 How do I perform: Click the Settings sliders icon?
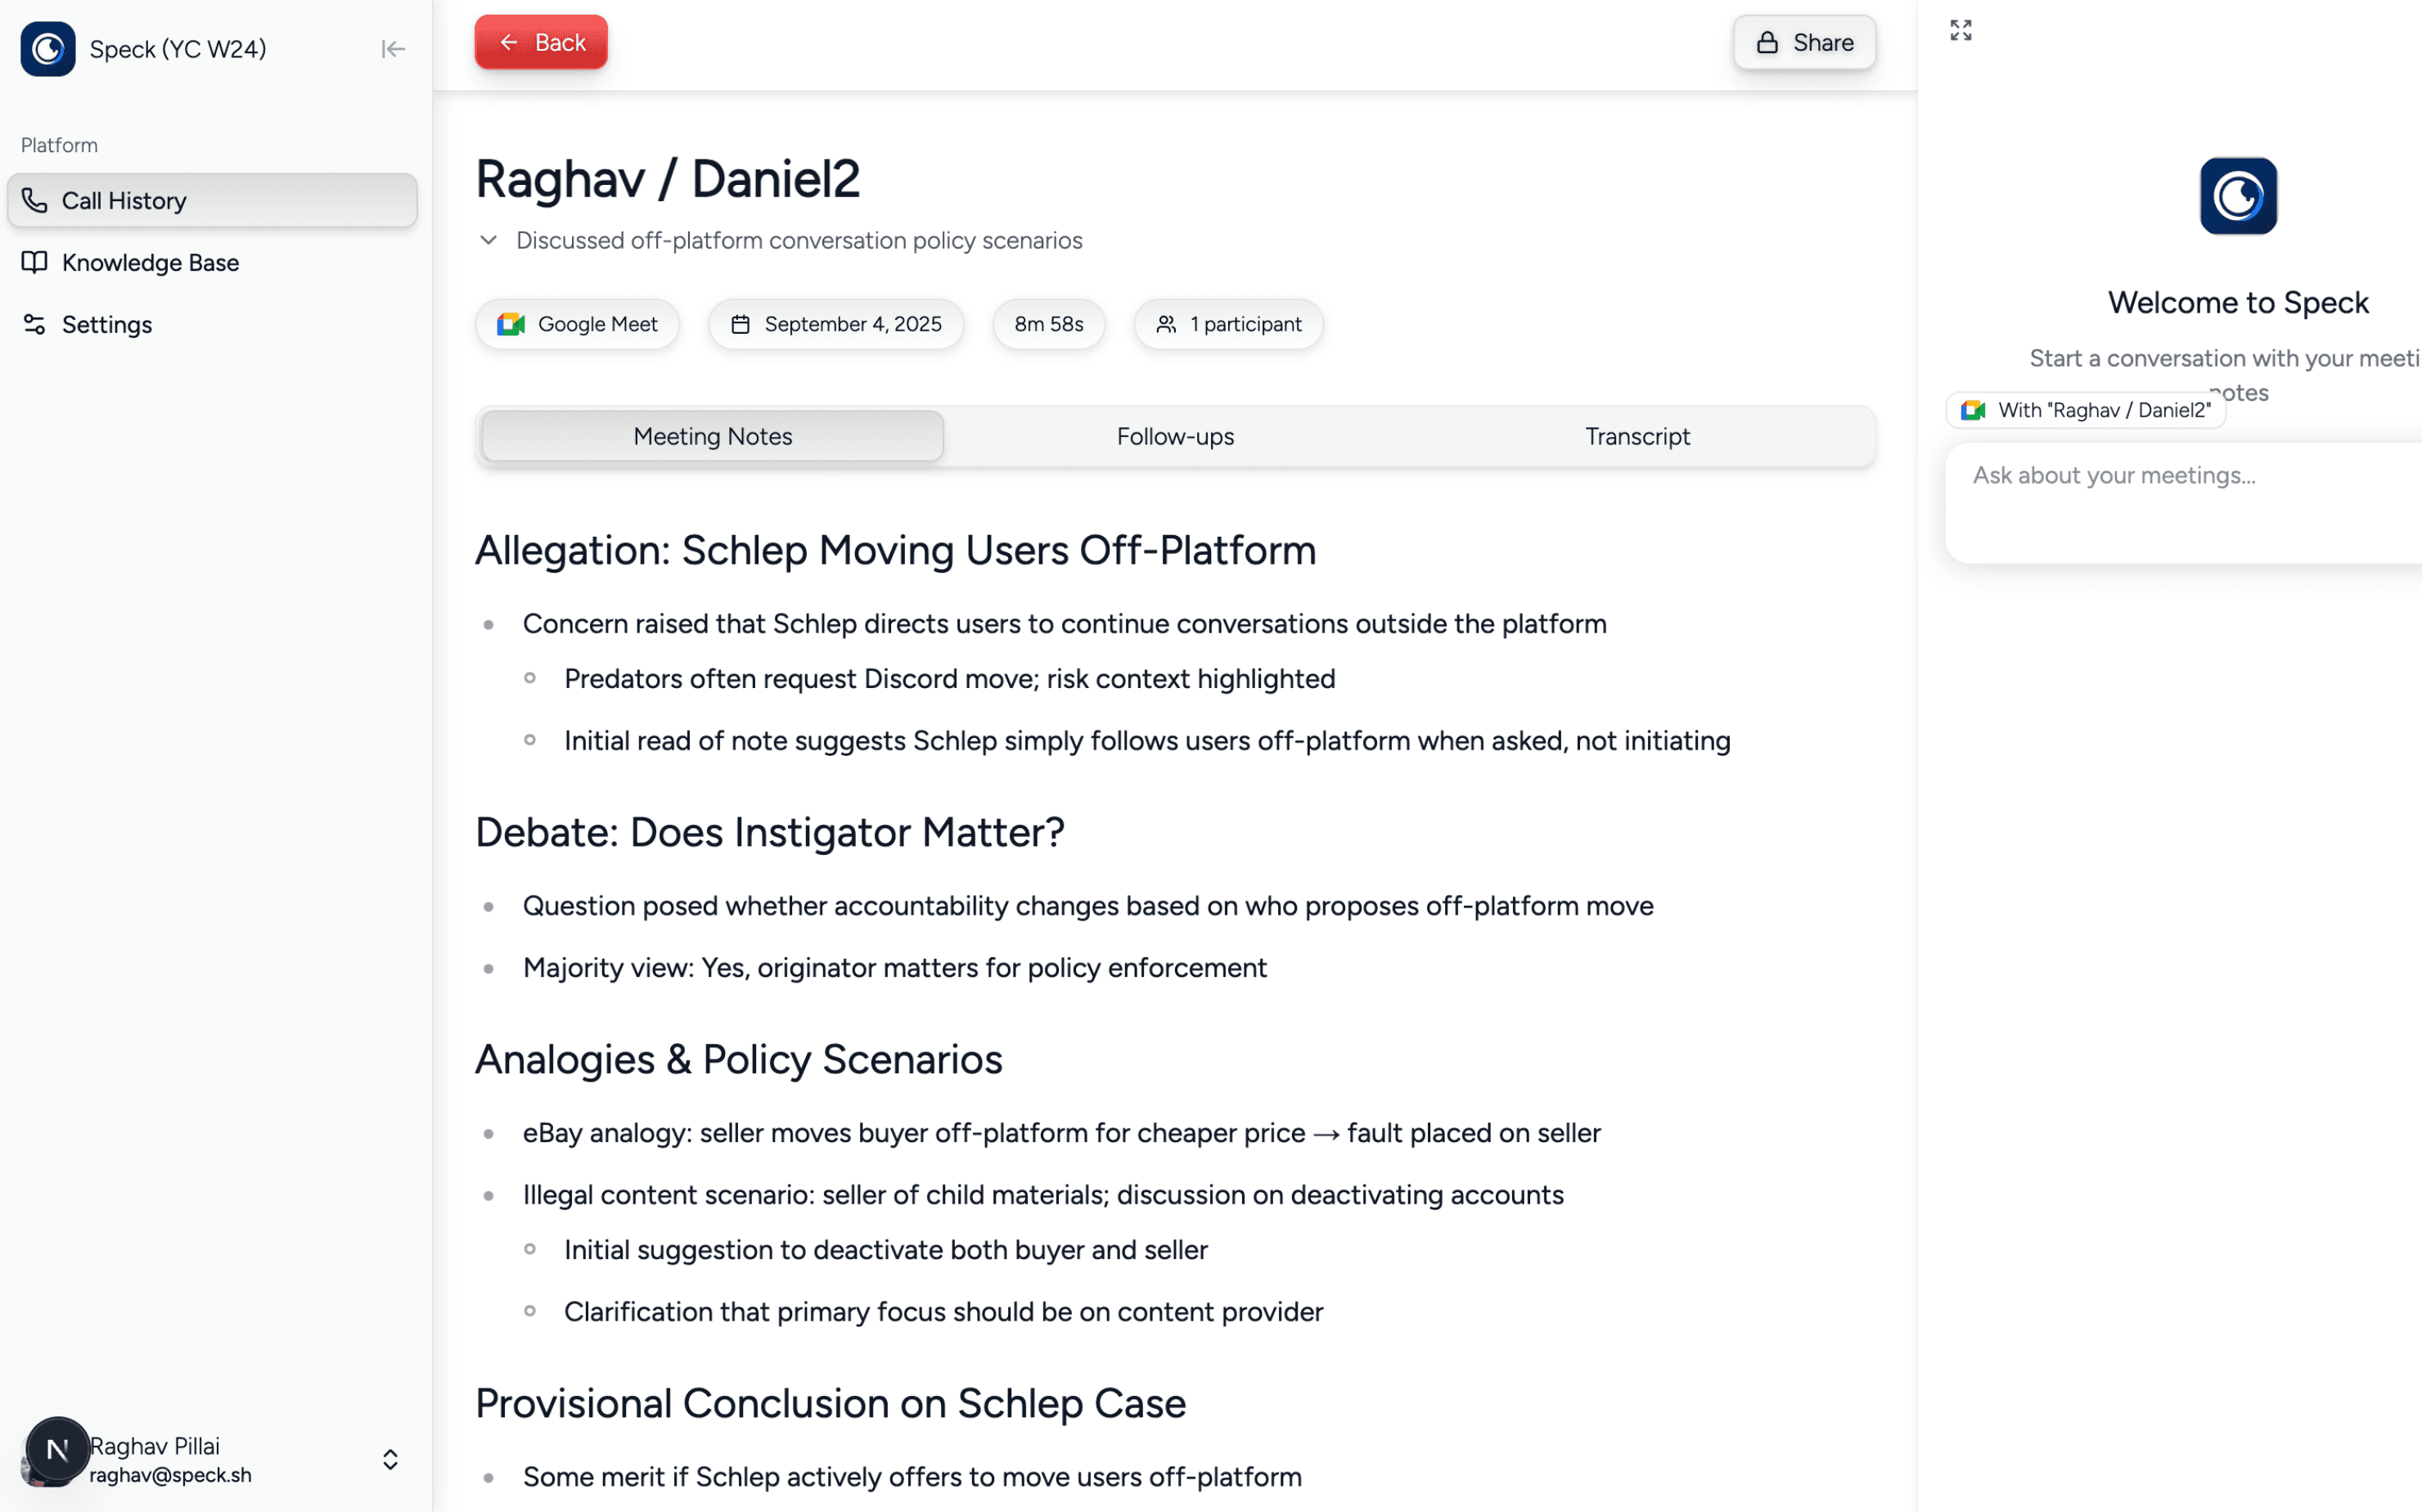click(x=35, y=325)
